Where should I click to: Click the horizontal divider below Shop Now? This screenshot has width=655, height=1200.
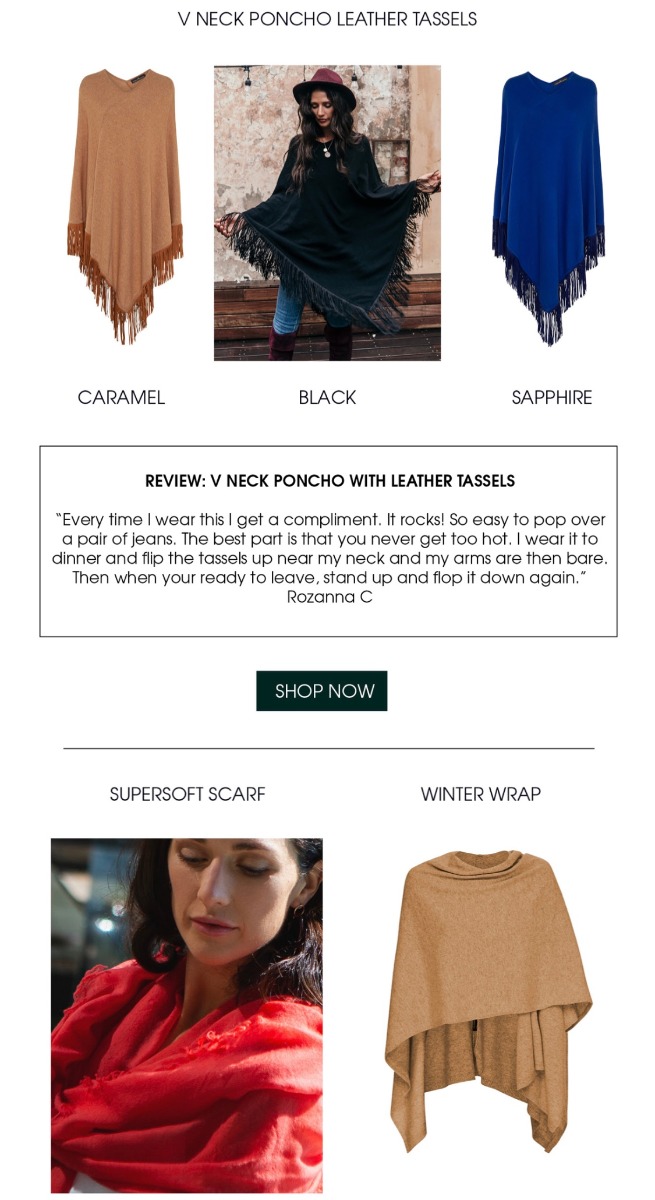point(328,748)
